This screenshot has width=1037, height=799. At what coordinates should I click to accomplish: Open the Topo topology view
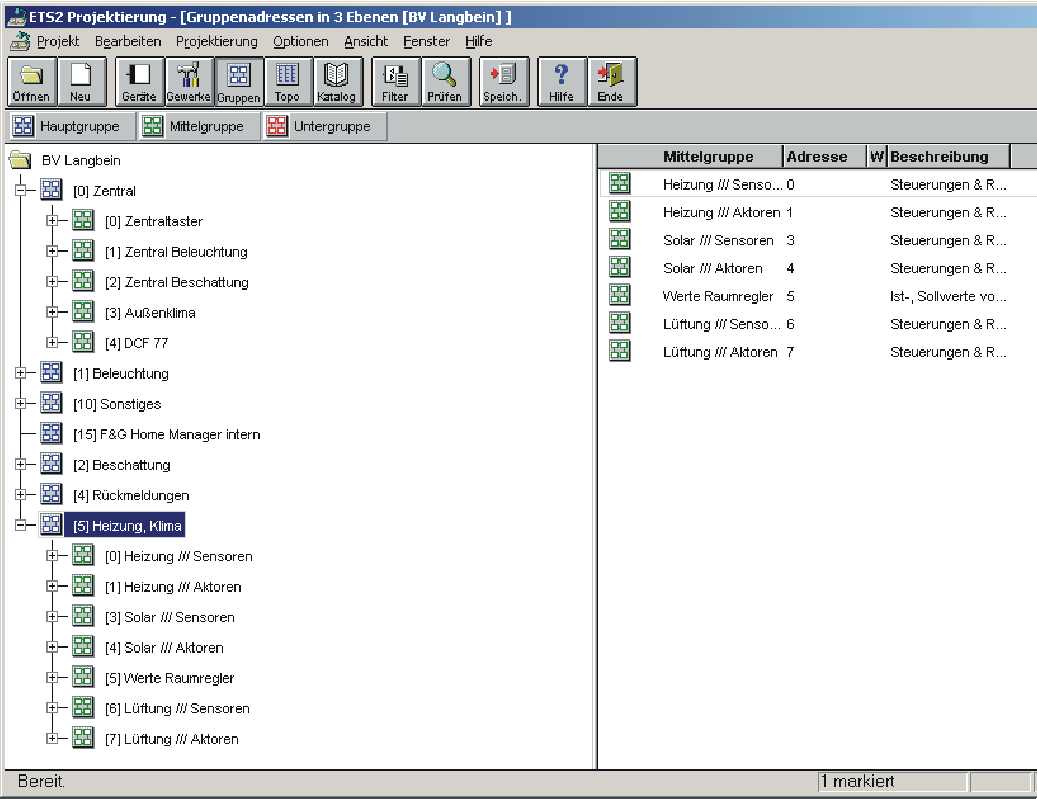click(x=287, y=81)
